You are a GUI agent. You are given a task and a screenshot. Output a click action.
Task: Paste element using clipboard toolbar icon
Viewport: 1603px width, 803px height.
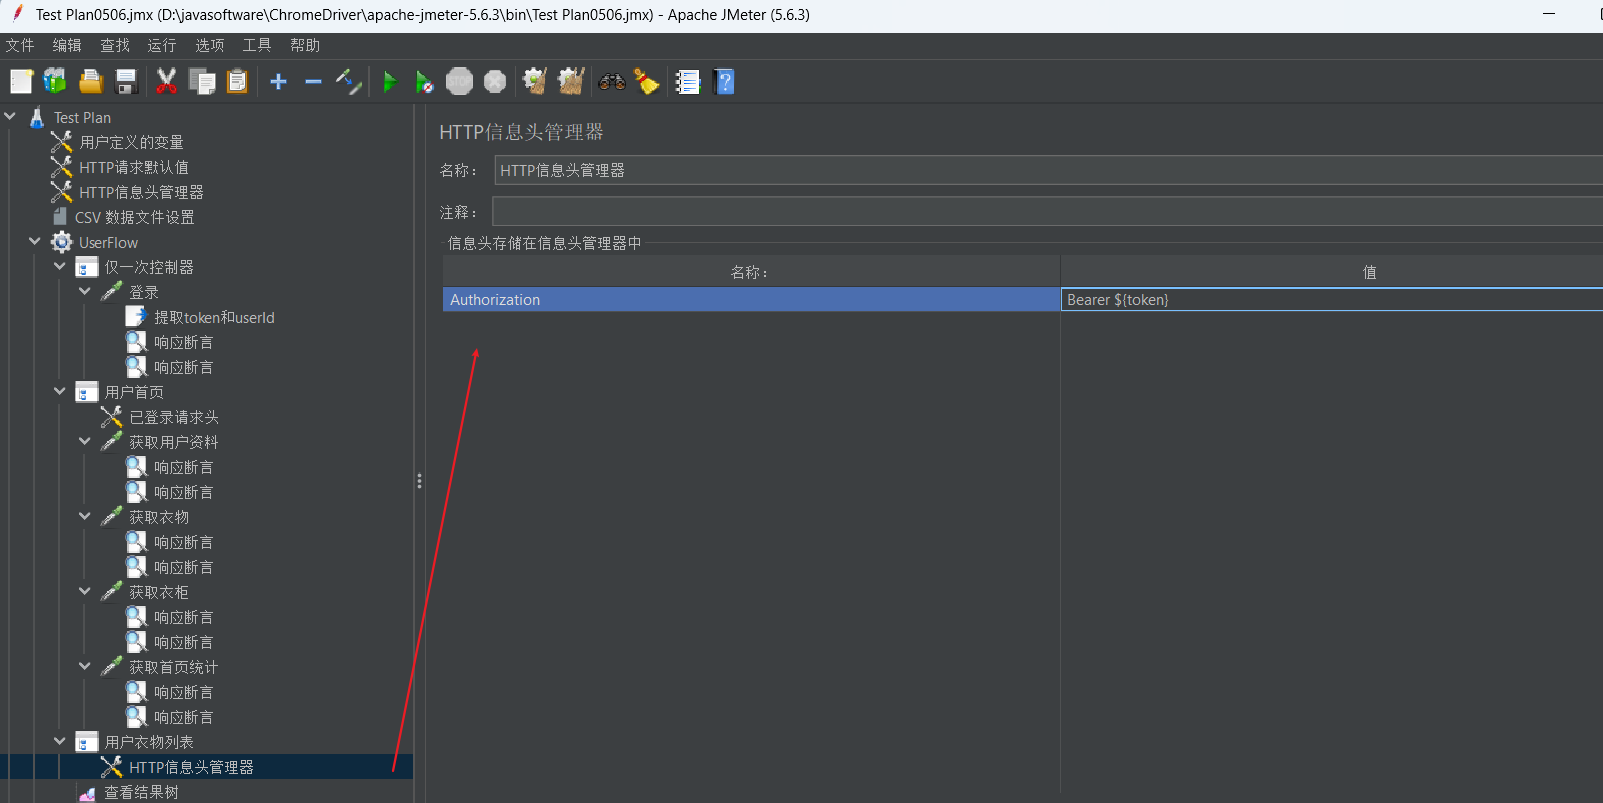coord(237,82)
